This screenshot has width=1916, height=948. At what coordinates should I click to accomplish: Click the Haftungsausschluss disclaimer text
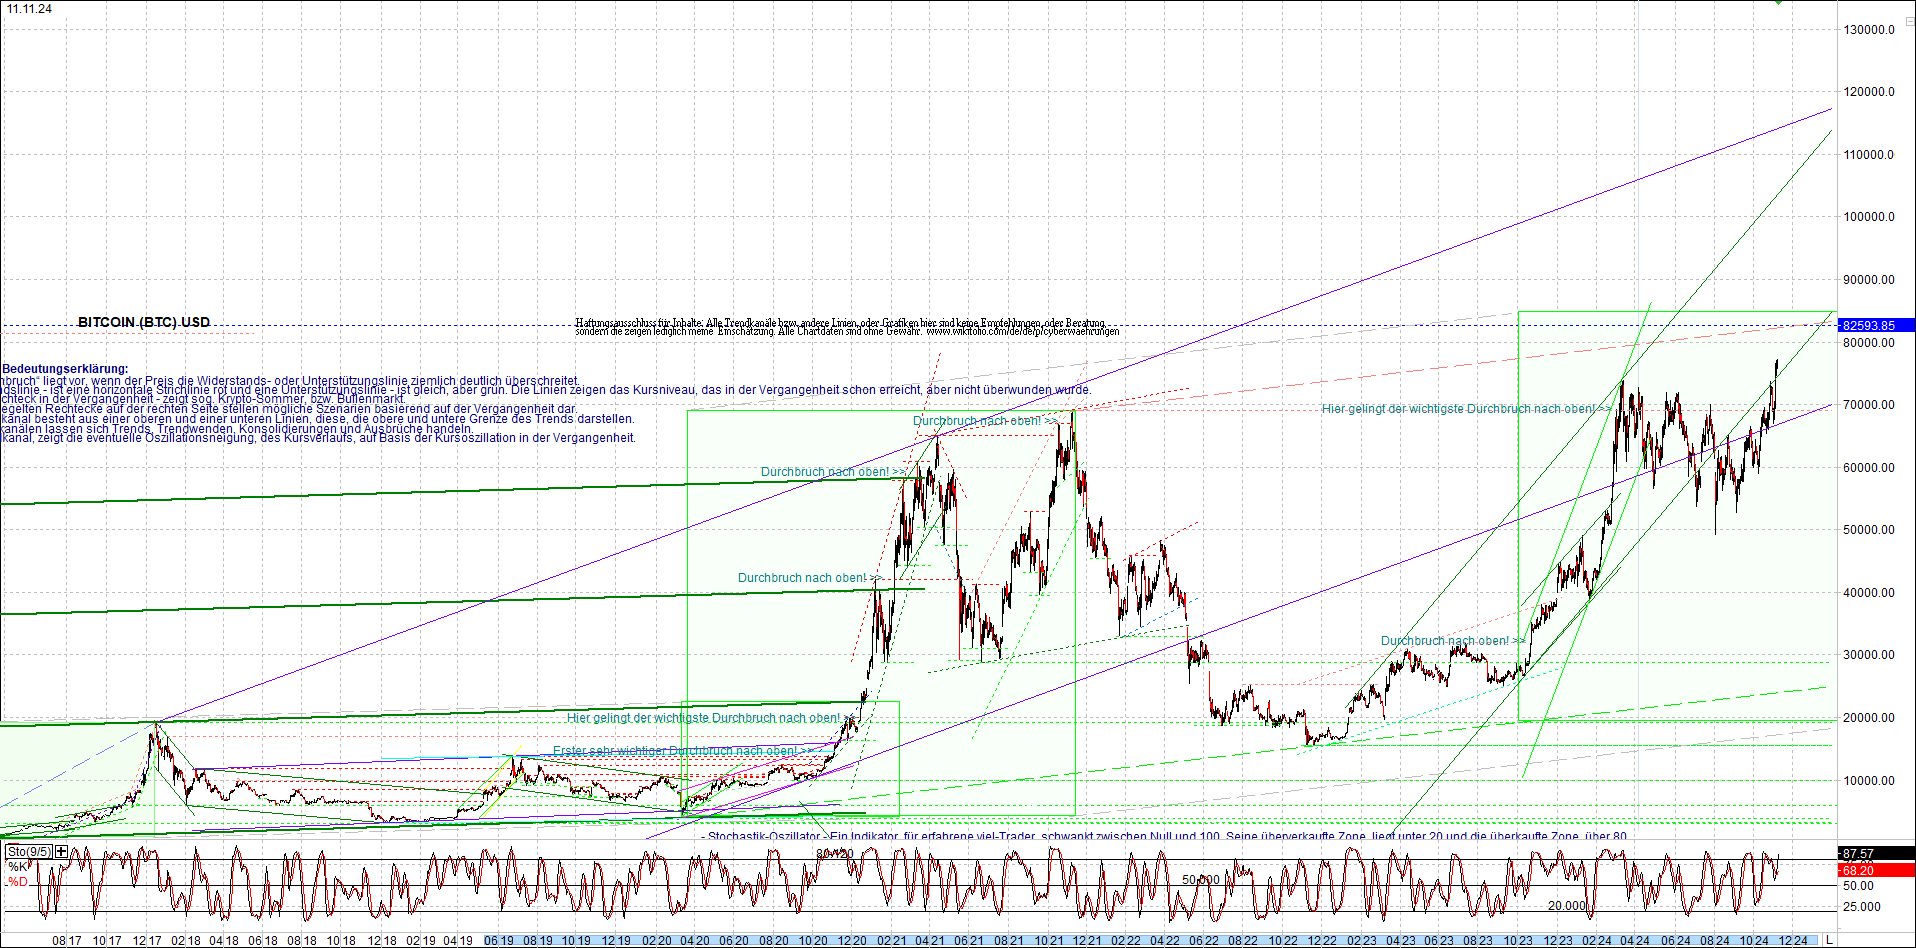pyautogui.click(x=847, y=327)
